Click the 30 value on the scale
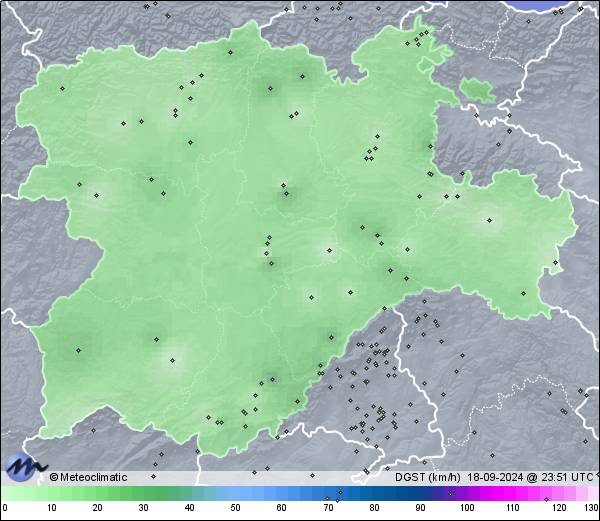Screen dimensions: 600x521 (x=143, y=508)
